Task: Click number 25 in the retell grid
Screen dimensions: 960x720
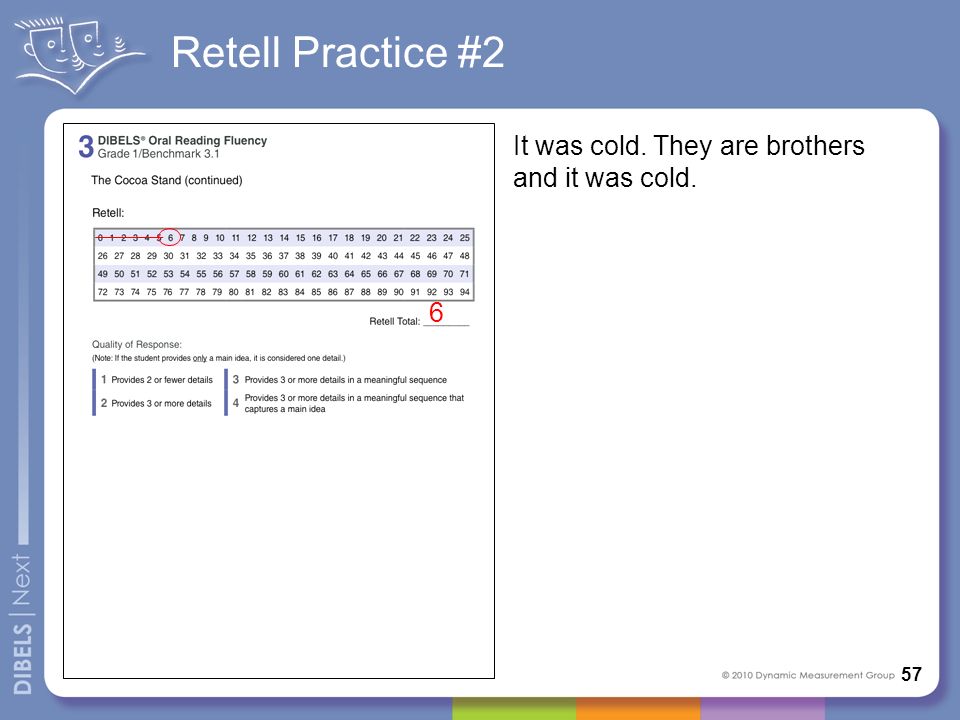Action: [x=465, y=238]
